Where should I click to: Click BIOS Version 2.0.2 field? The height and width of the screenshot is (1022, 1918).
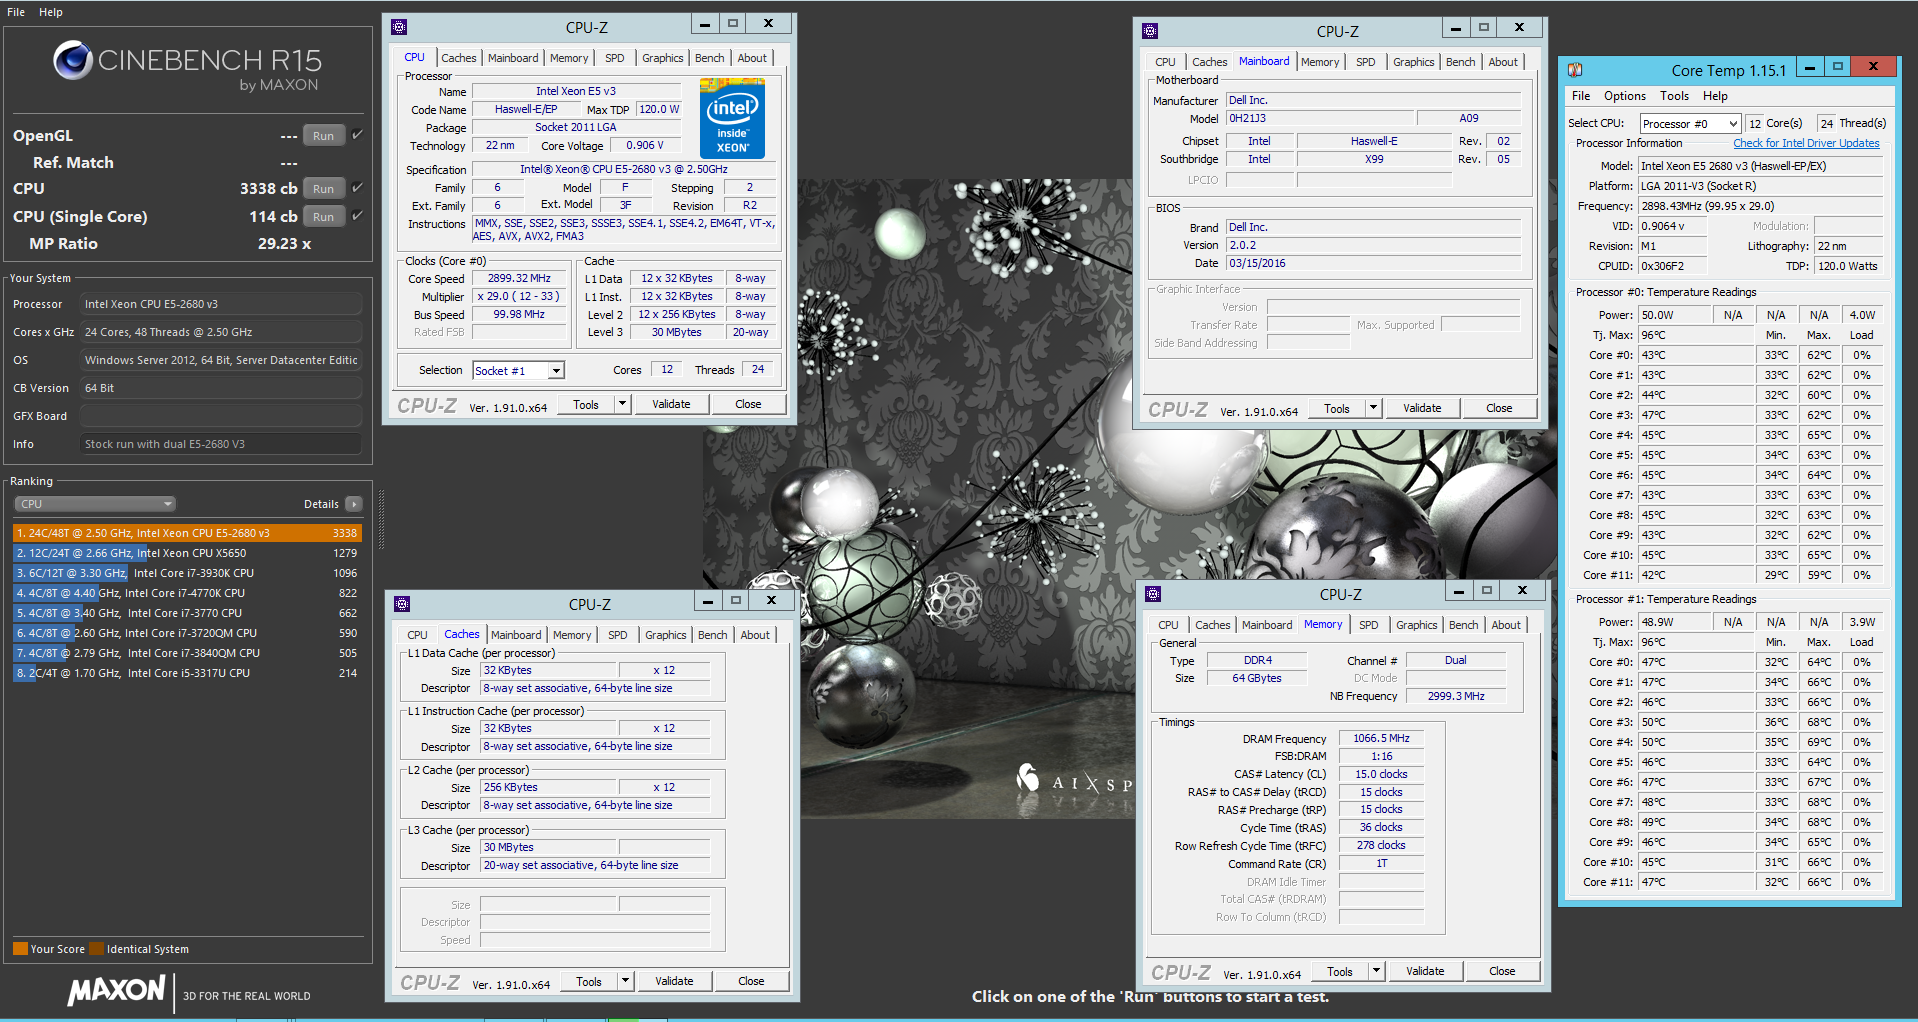point(1374,245)
